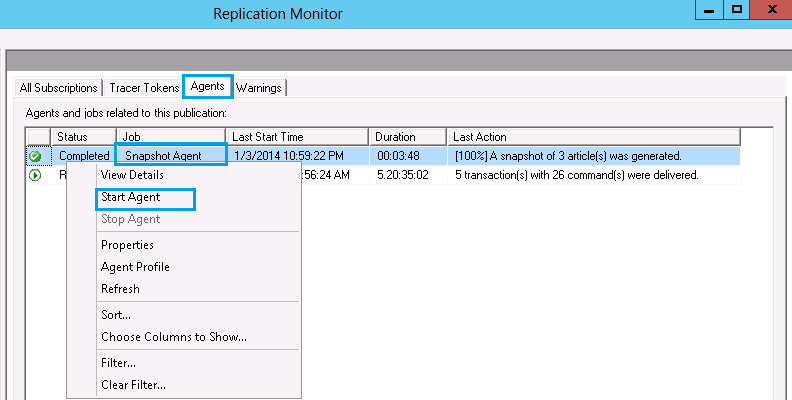Choose View Details from context menu
792x400 pixels.
[x=132, y=175]
